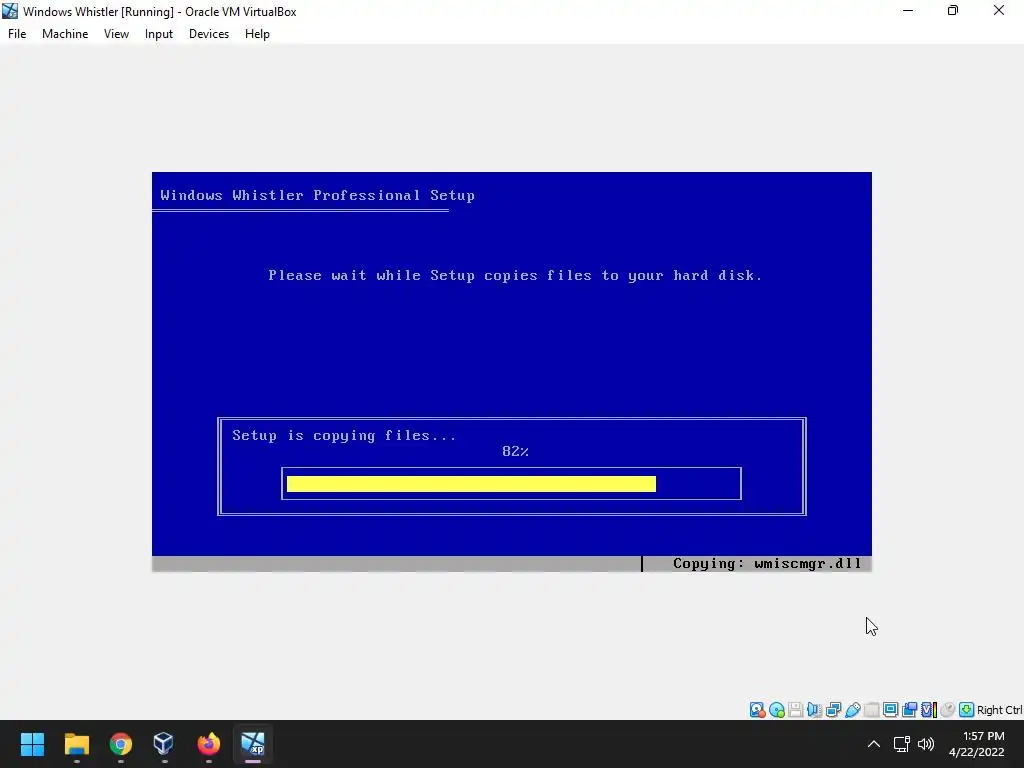Screen dimensions: 1024x768
Task: Restore down the VirtualBox window
Action: click(953, 11)
